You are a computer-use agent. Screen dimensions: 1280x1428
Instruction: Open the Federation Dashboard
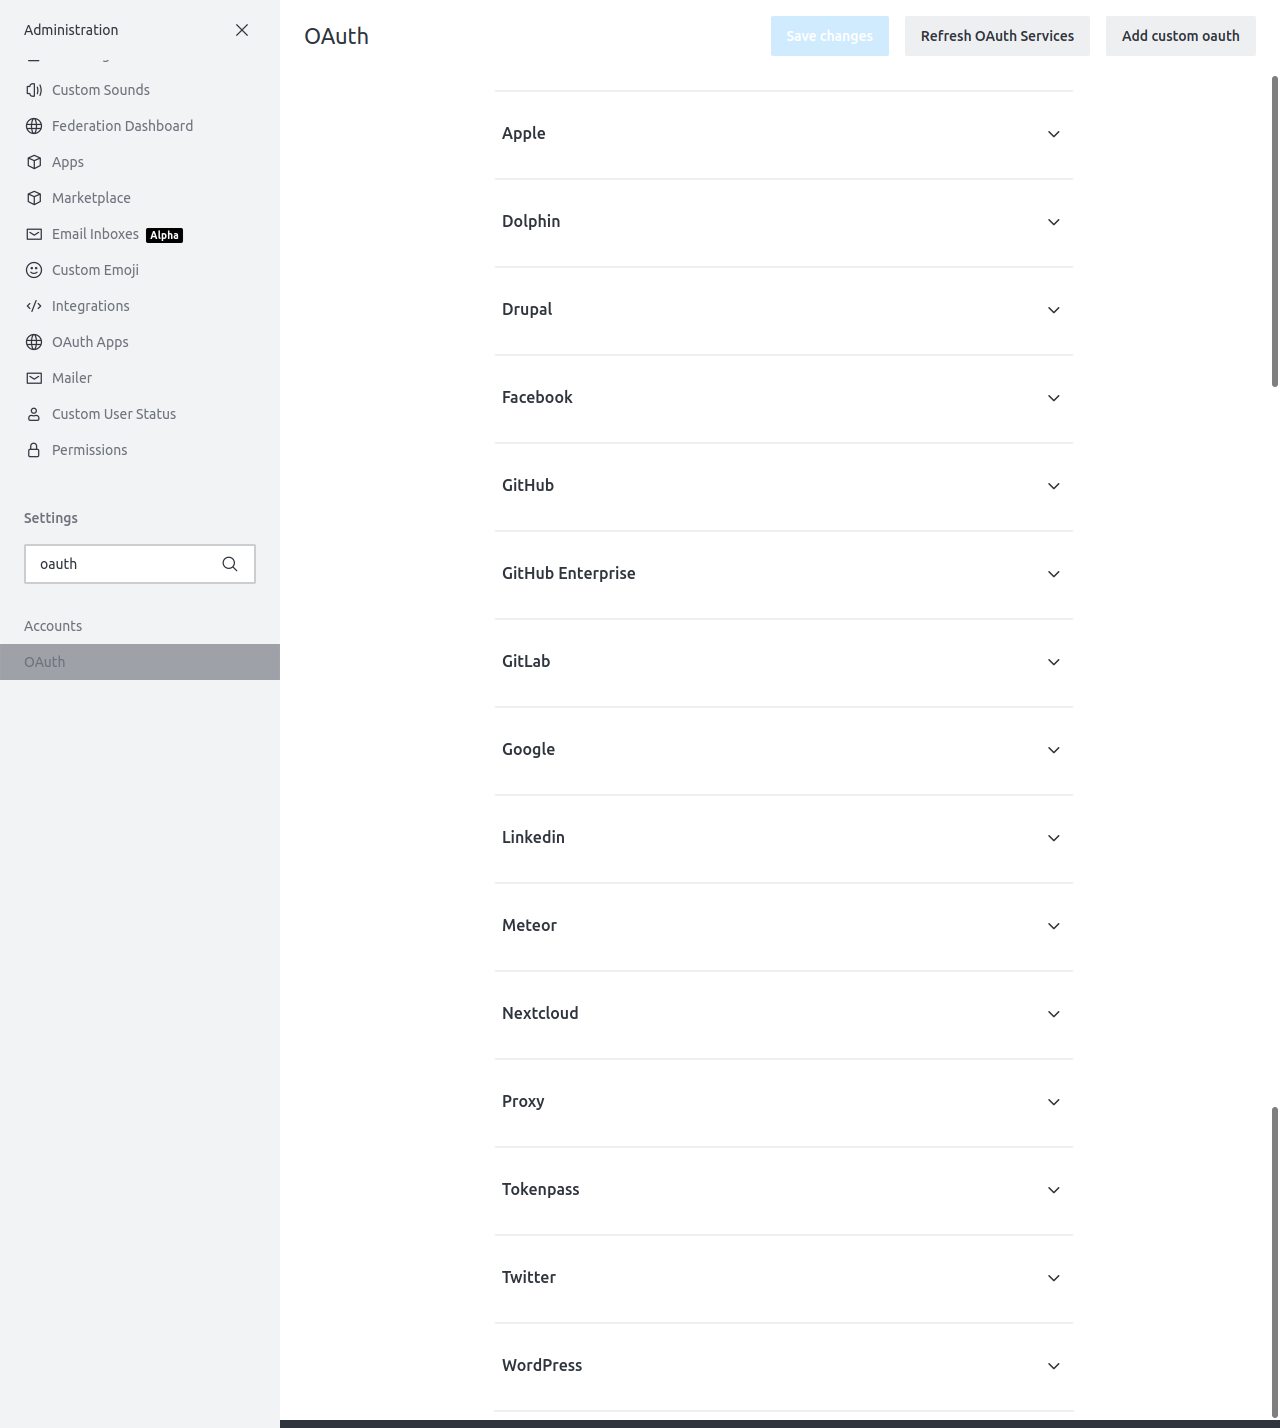[122, 125]
